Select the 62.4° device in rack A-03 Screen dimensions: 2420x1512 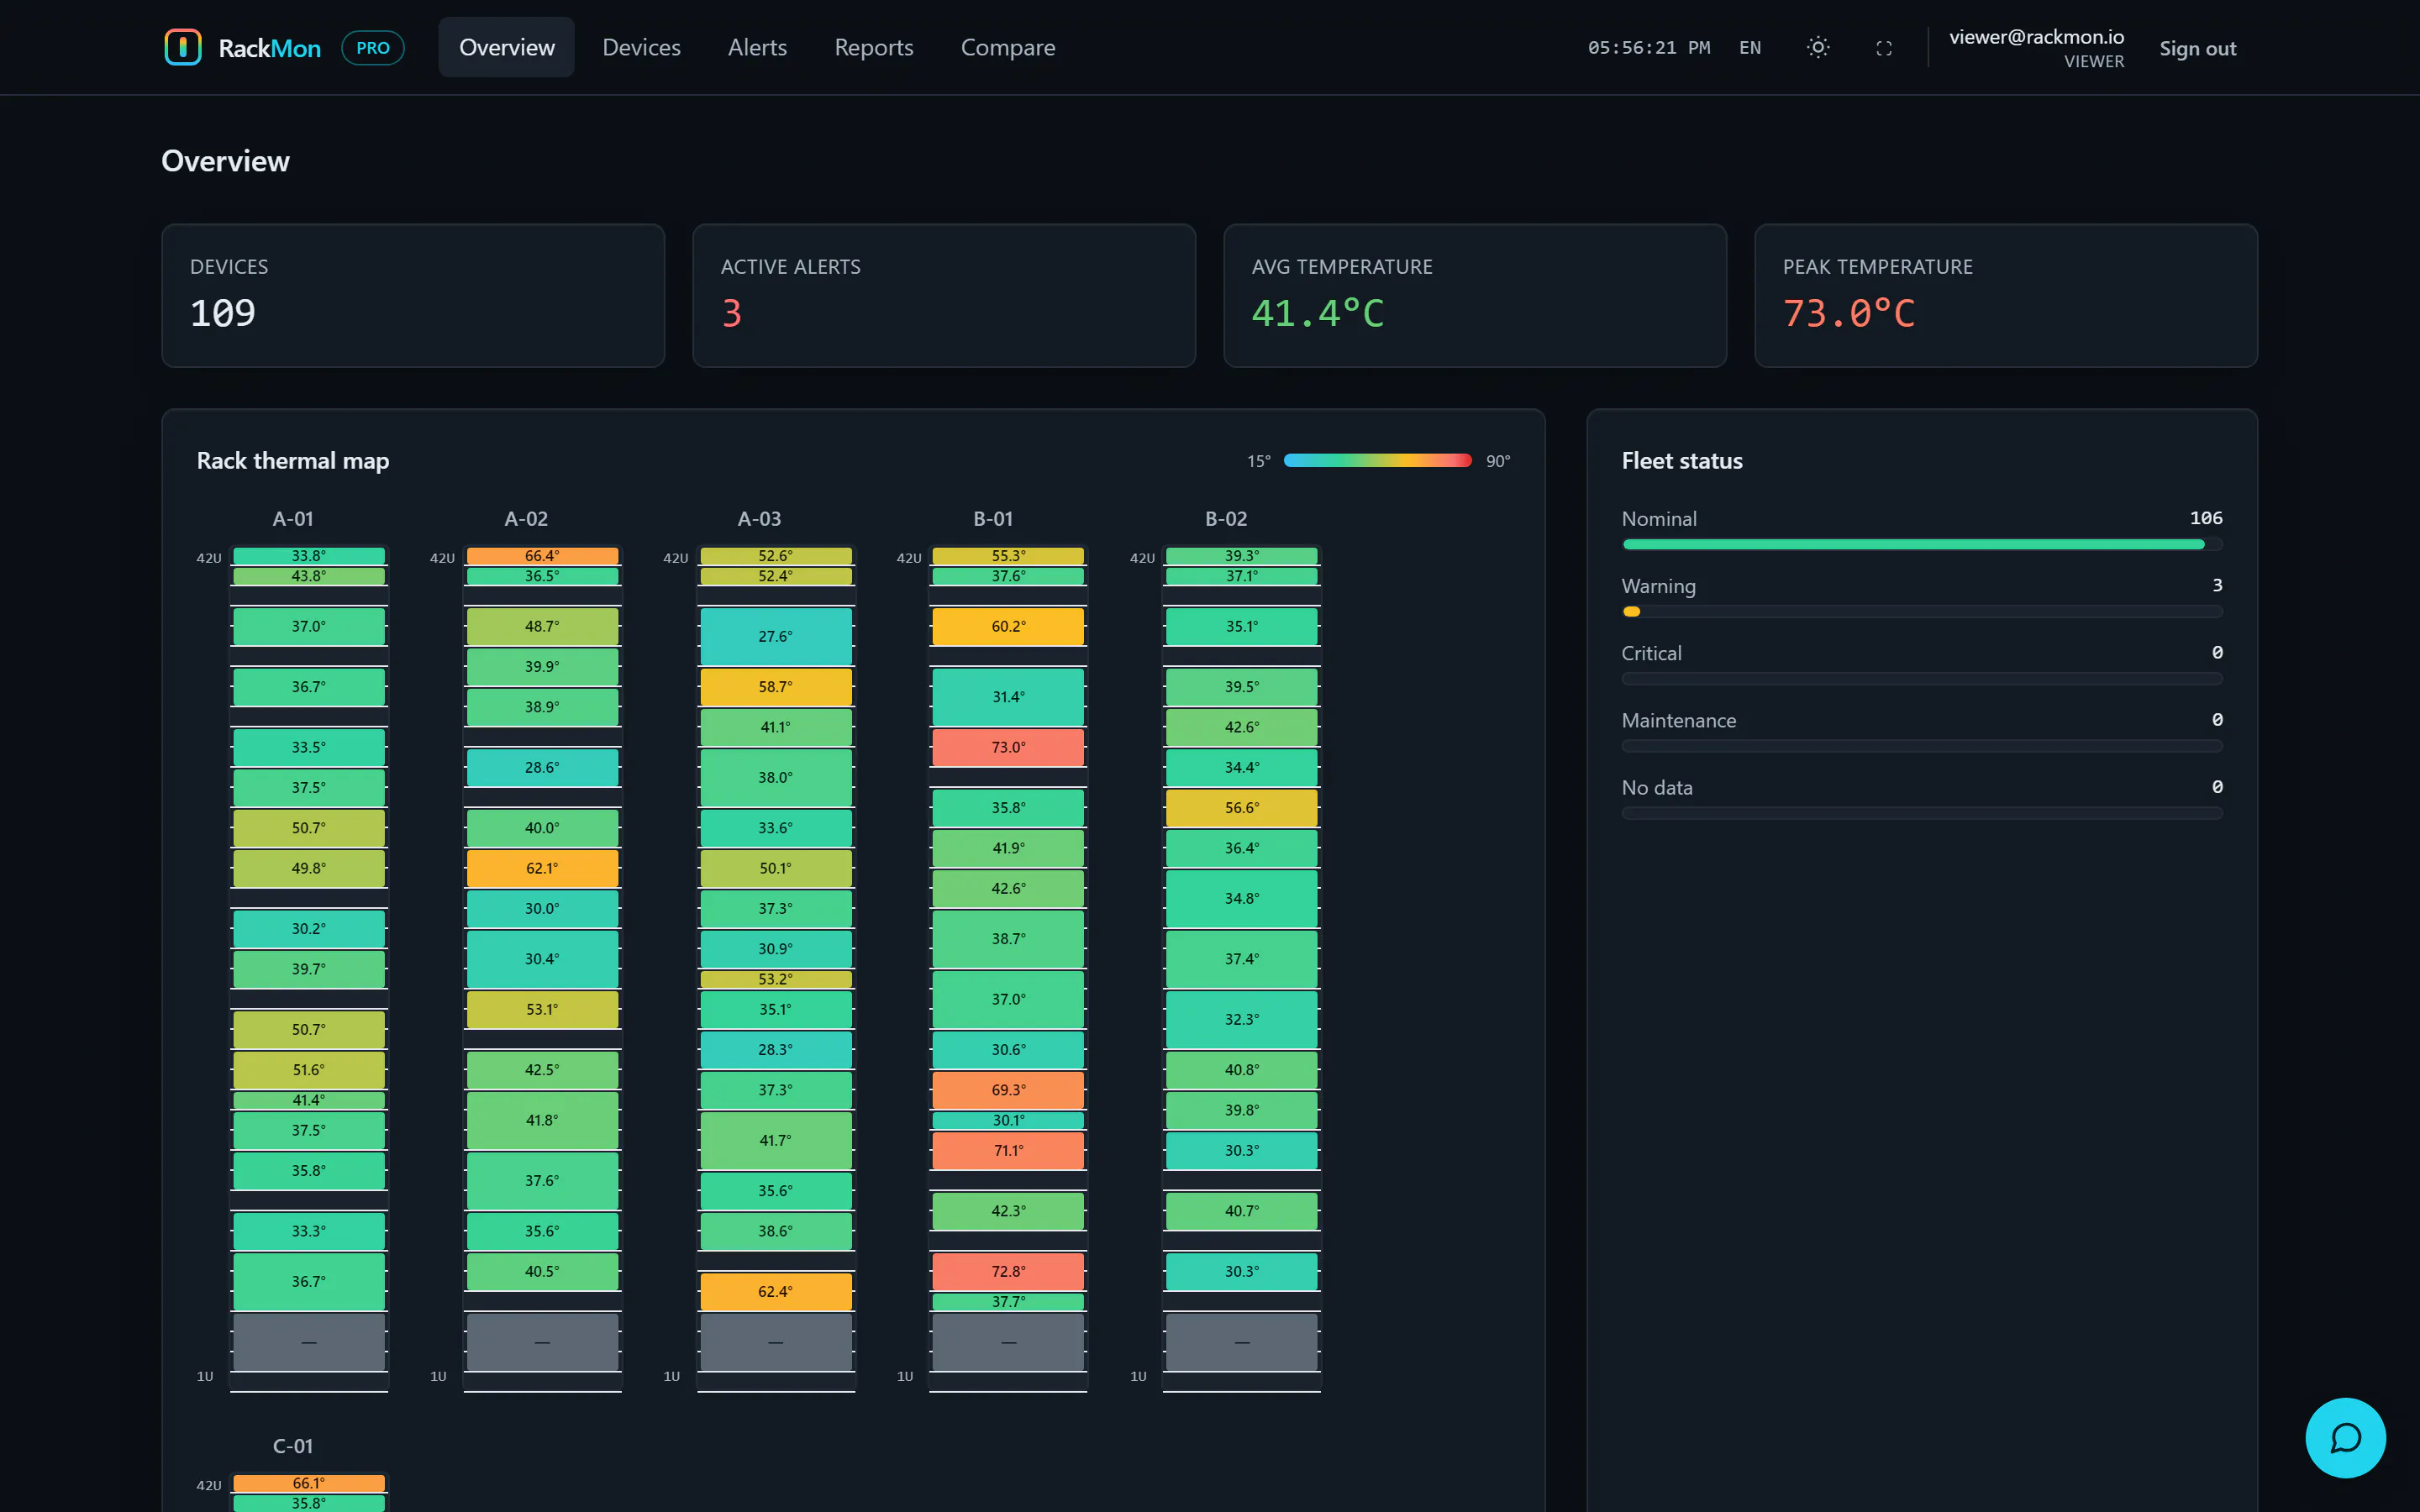[775, 1291]
